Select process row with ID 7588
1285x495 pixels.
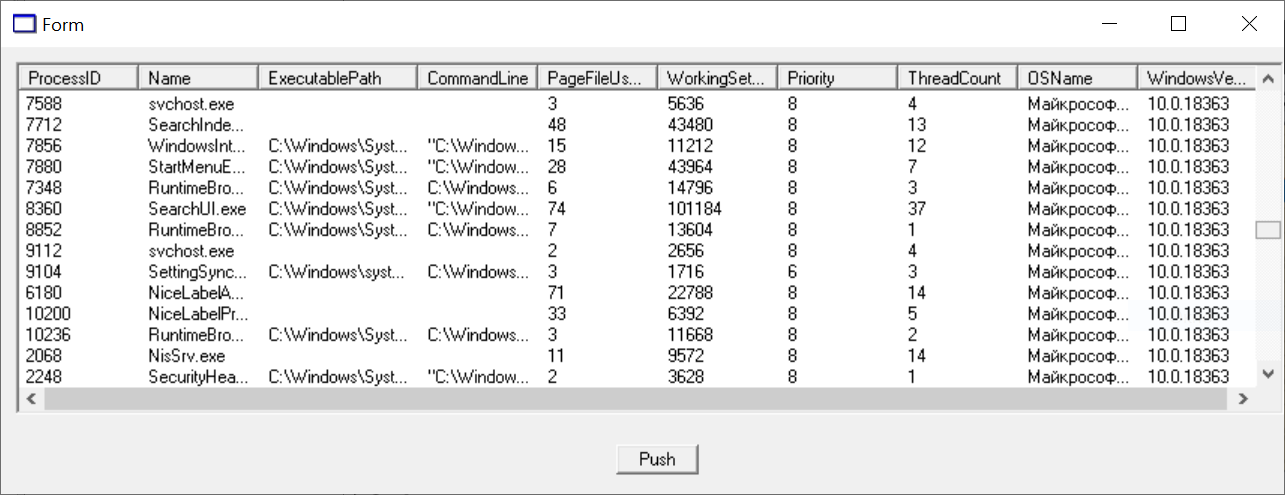(x=637, y=104)
